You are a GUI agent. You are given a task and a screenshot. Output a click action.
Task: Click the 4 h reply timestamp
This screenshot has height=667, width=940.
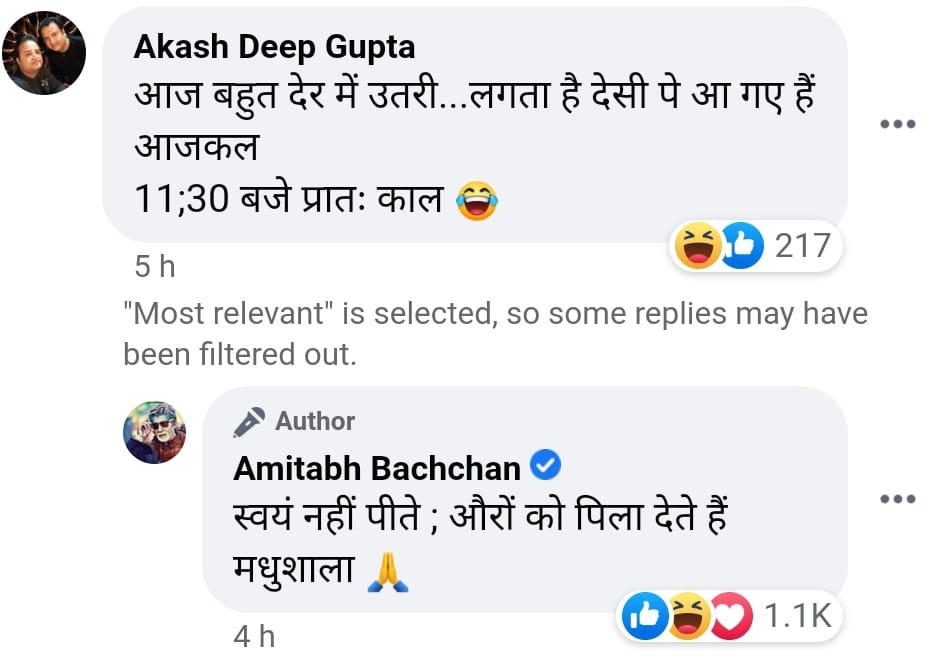(x=254, y=636)
